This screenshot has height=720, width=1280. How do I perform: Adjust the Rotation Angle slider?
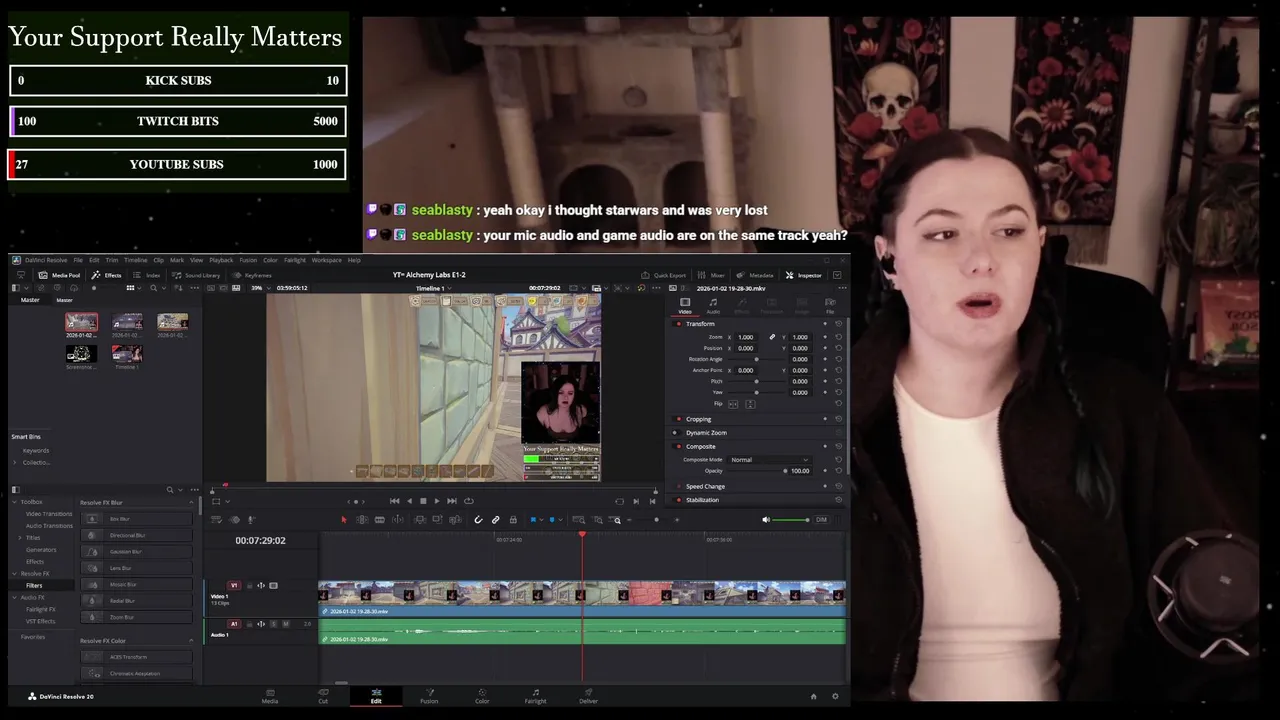756,359
